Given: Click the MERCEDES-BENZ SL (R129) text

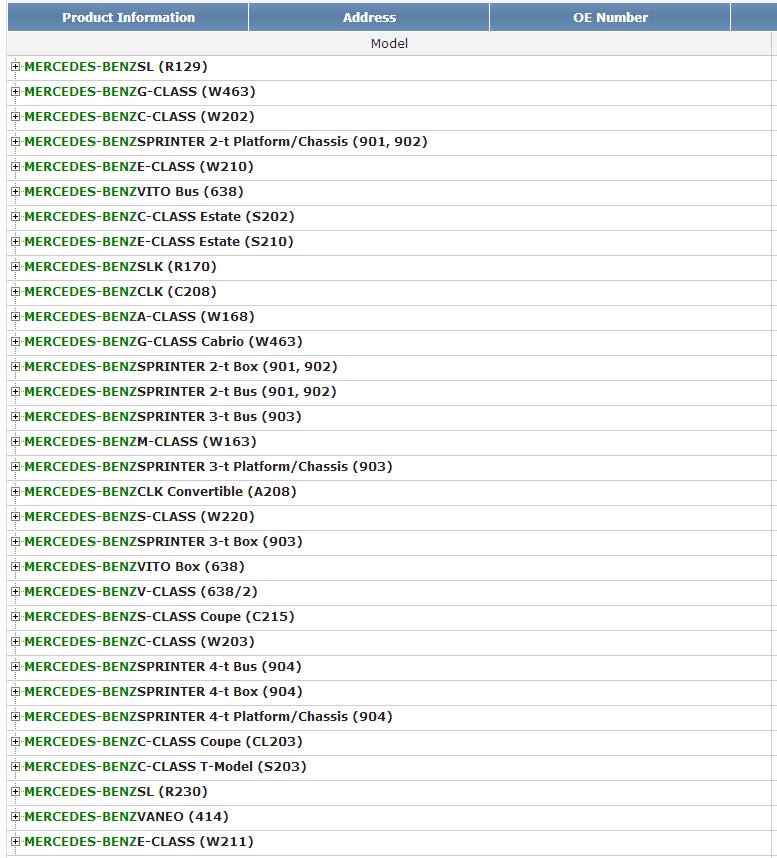Looking at the screenshot, I should 116,67.
